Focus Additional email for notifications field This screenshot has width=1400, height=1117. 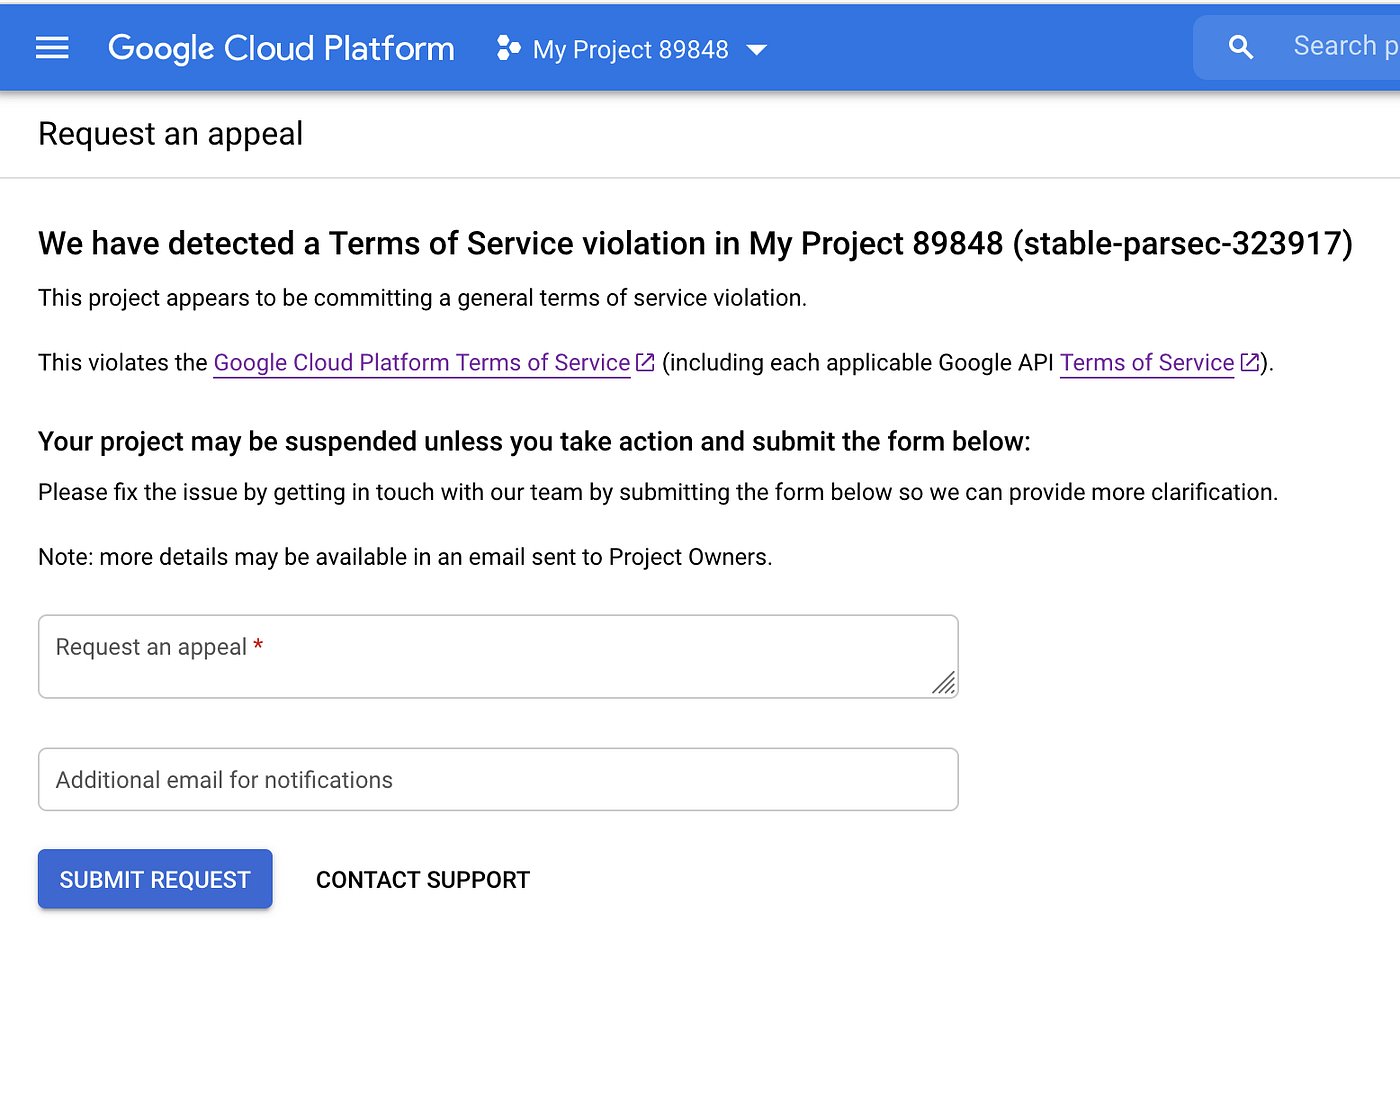coord(498,779)
